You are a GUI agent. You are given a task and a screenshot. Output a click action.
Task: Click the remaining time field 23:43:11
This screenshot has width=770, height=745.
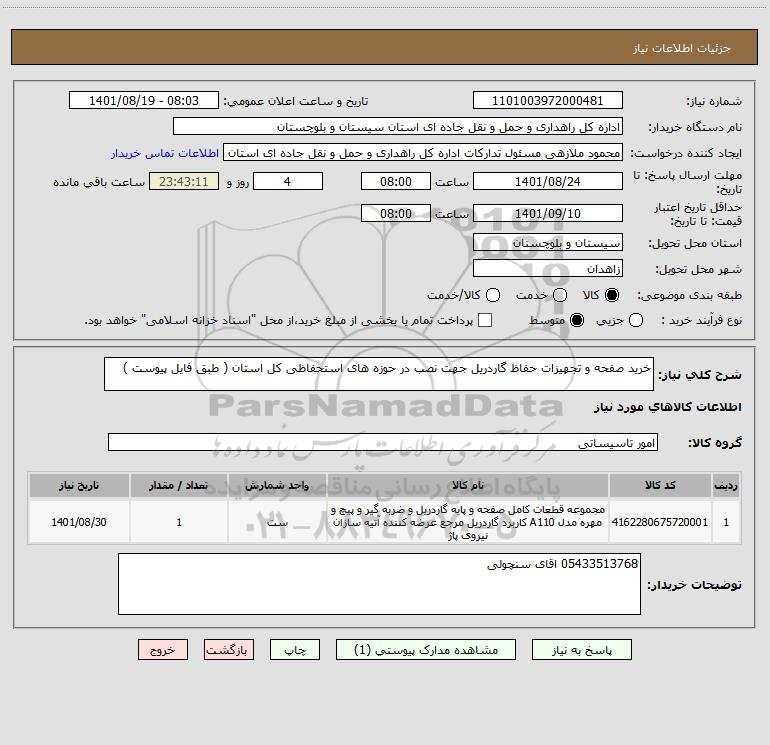point(184,181)
